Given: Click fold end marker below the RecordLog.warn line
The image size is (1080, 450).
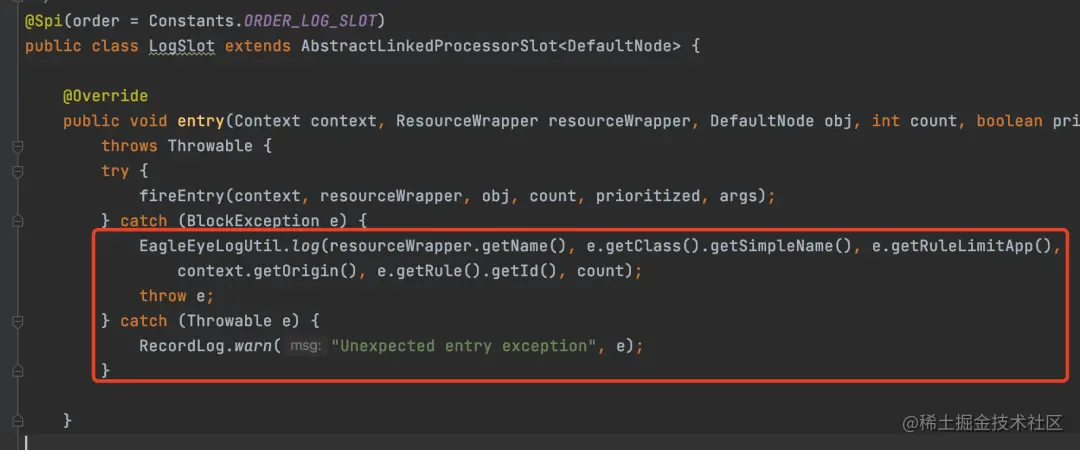Looking at the screenshot, I should click(x=18, y=371).
